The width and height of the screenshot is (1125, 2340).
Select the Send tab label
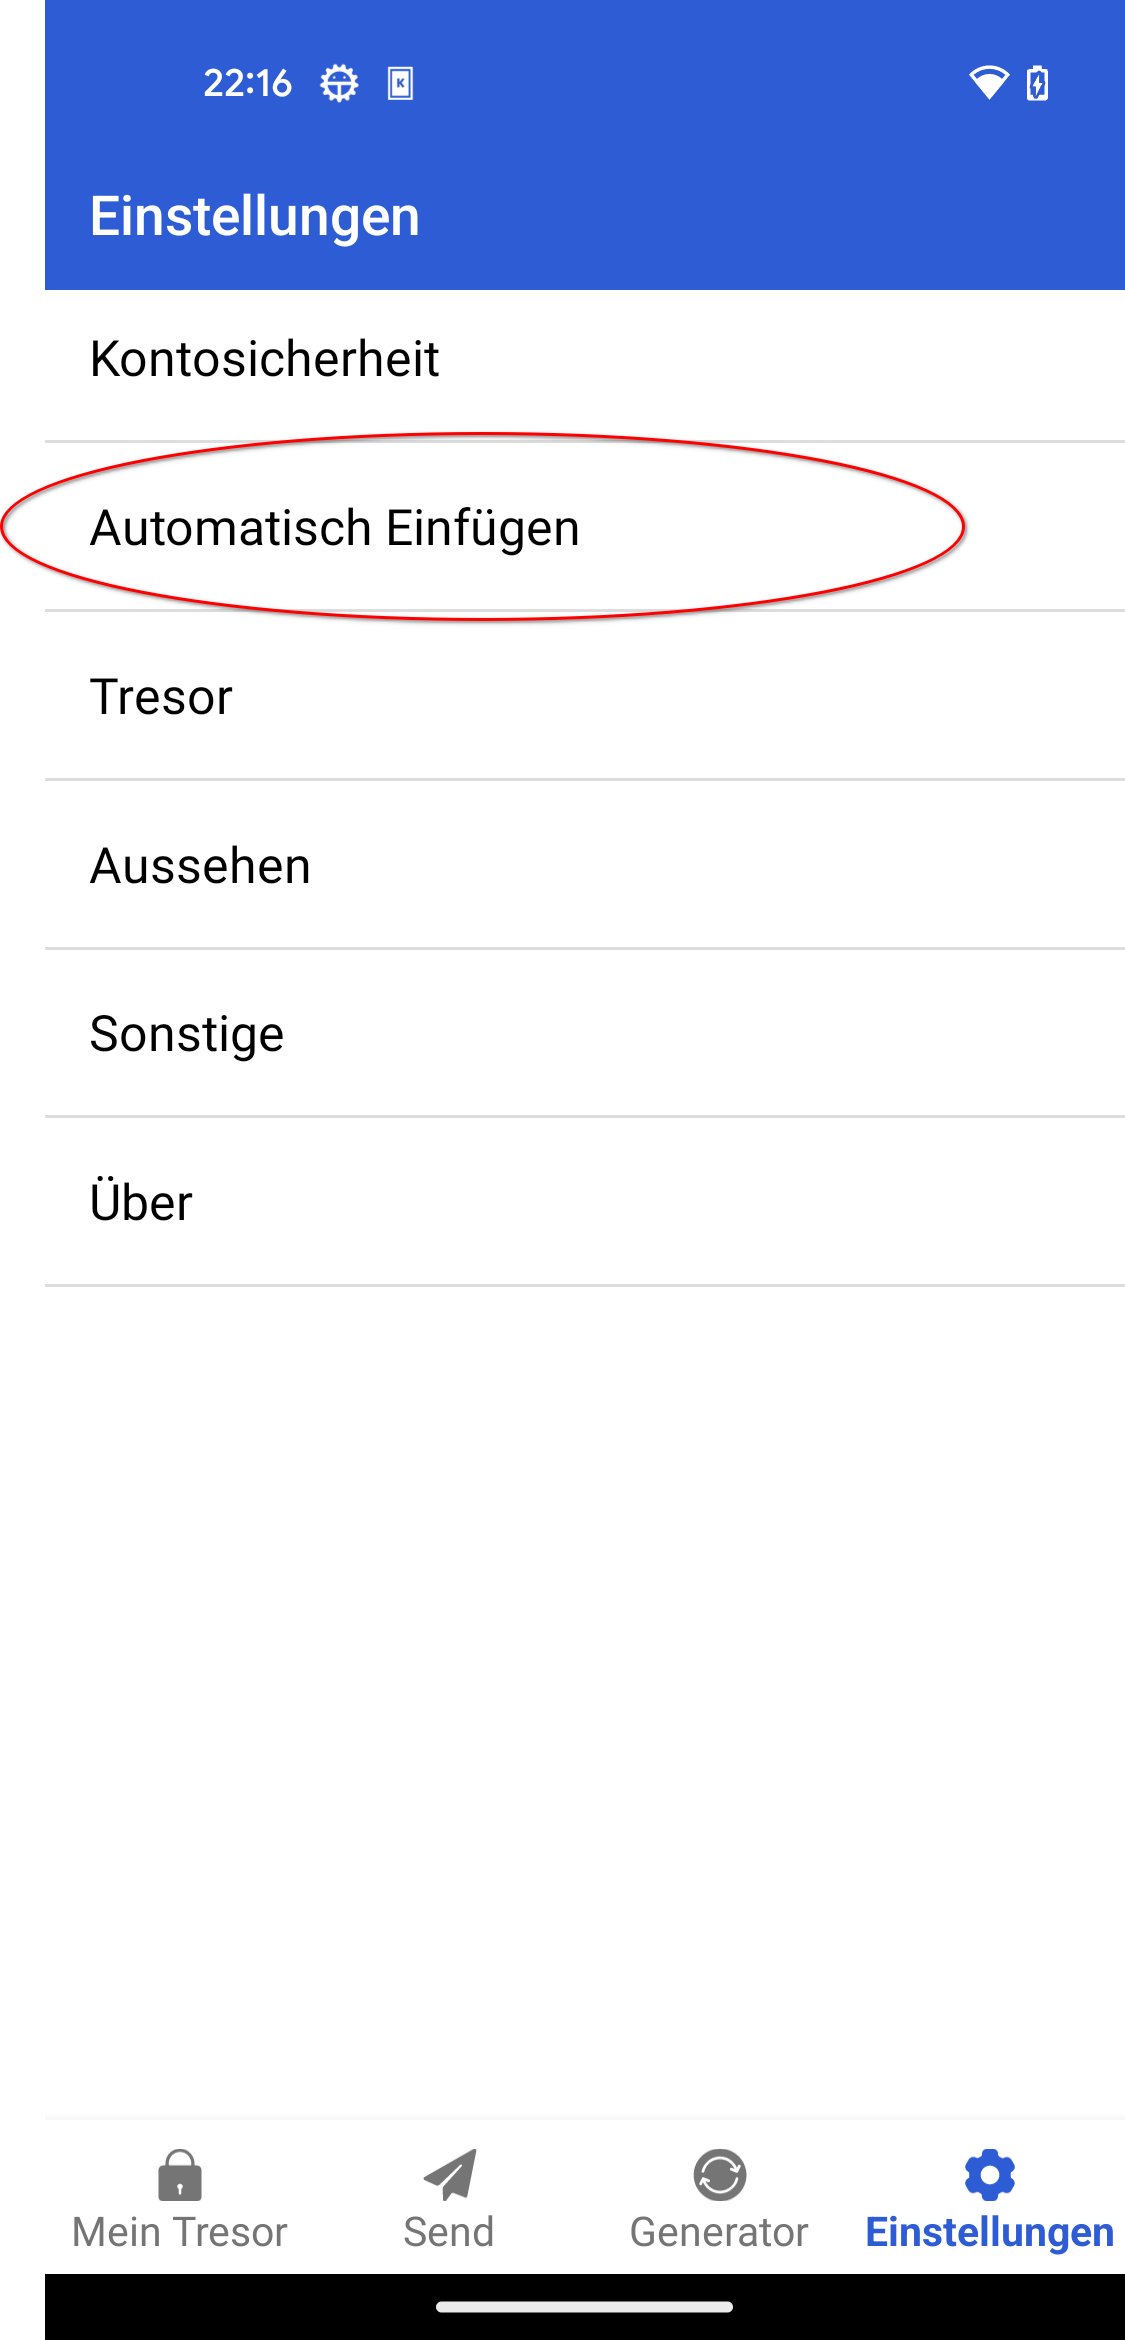click(449, 2232)
